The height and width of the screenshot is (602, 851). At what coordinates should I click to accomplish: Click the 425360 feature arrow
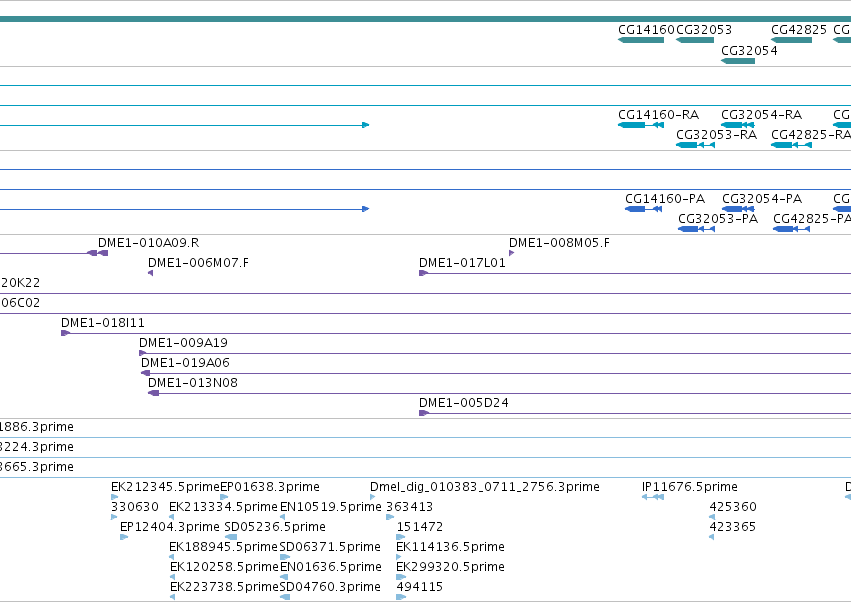[x=712, y=517]
